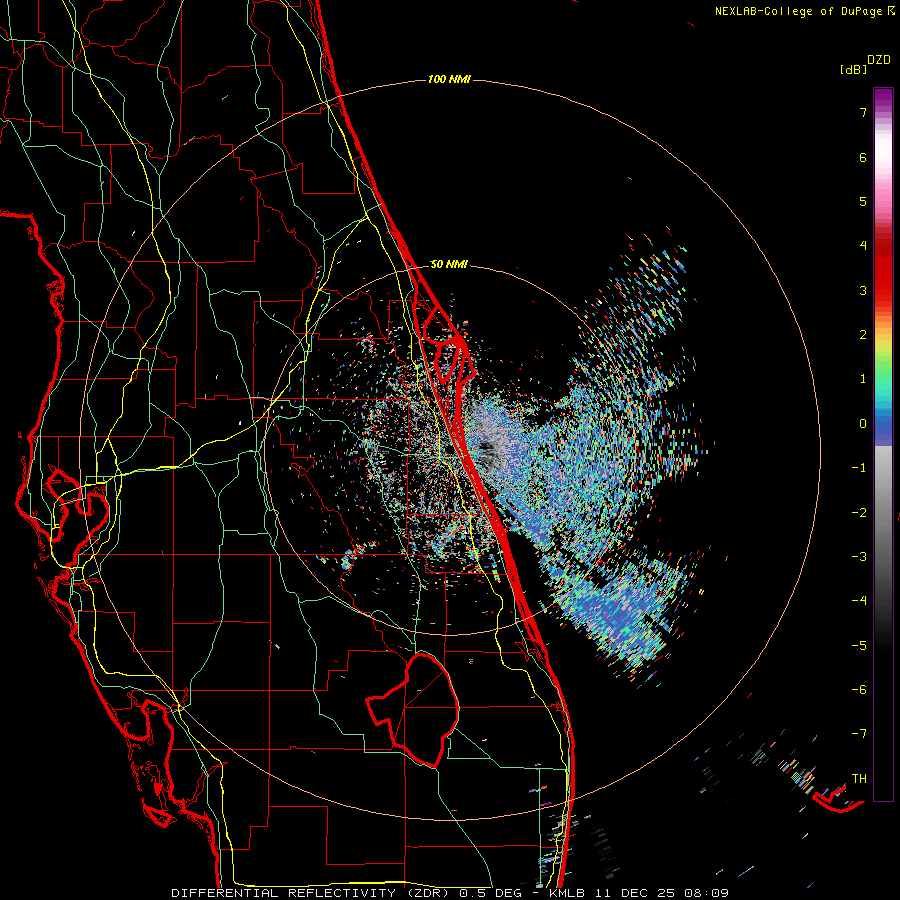900x900 pixels.
Task: Click the -7 value on color scale
Action: click(859, 734)
